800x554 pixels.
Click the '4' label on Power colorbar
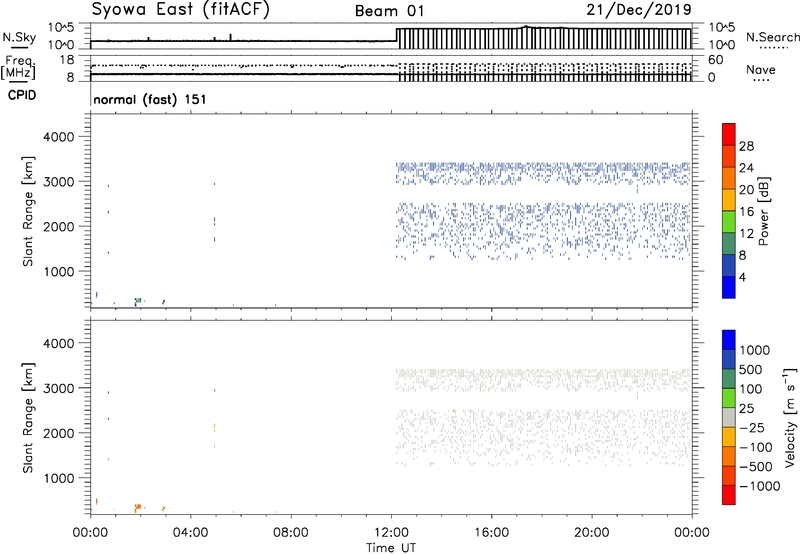[742, 277]
